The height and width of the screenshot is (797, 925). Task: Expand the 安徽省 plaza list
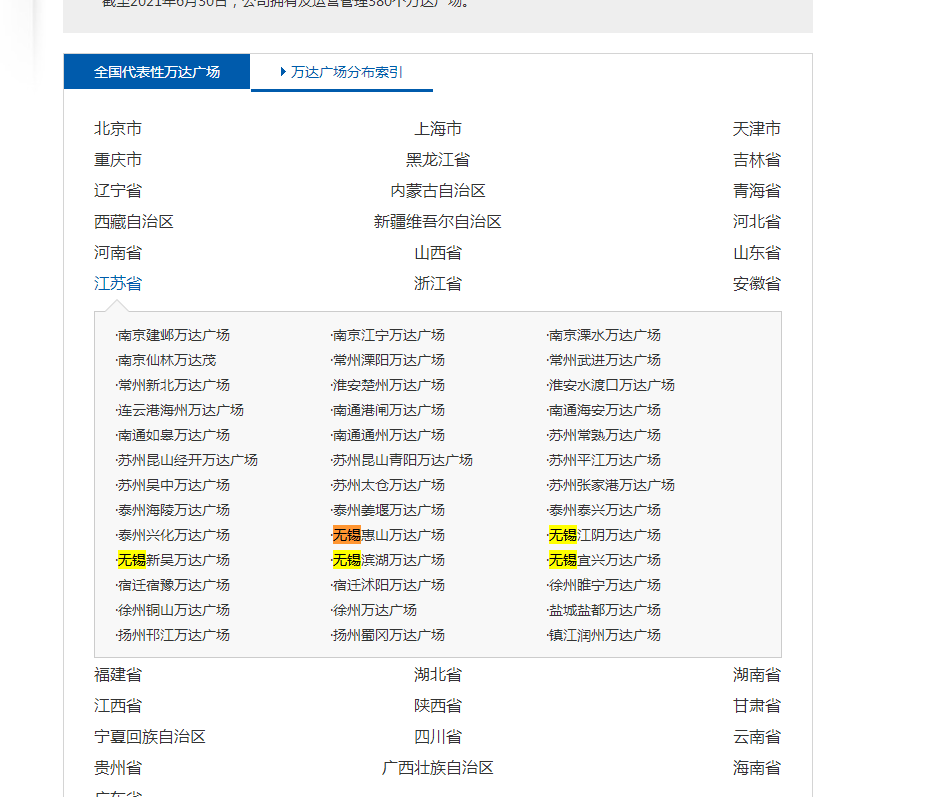(757, 284)
